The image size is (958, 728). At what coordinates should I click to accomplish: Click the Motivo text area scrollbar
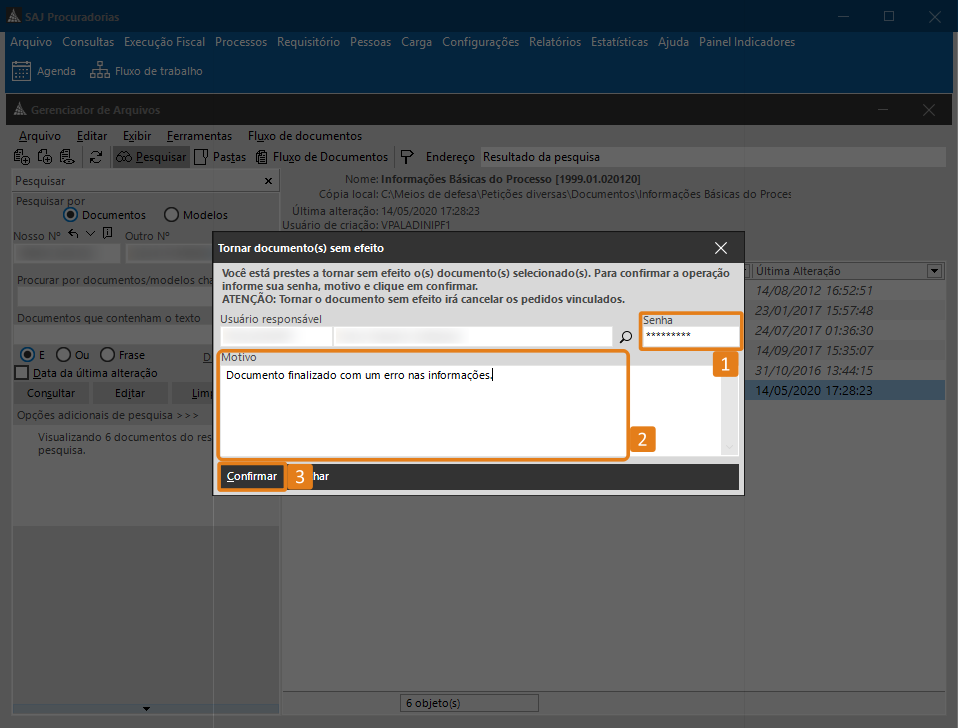[x=729, y=405]
